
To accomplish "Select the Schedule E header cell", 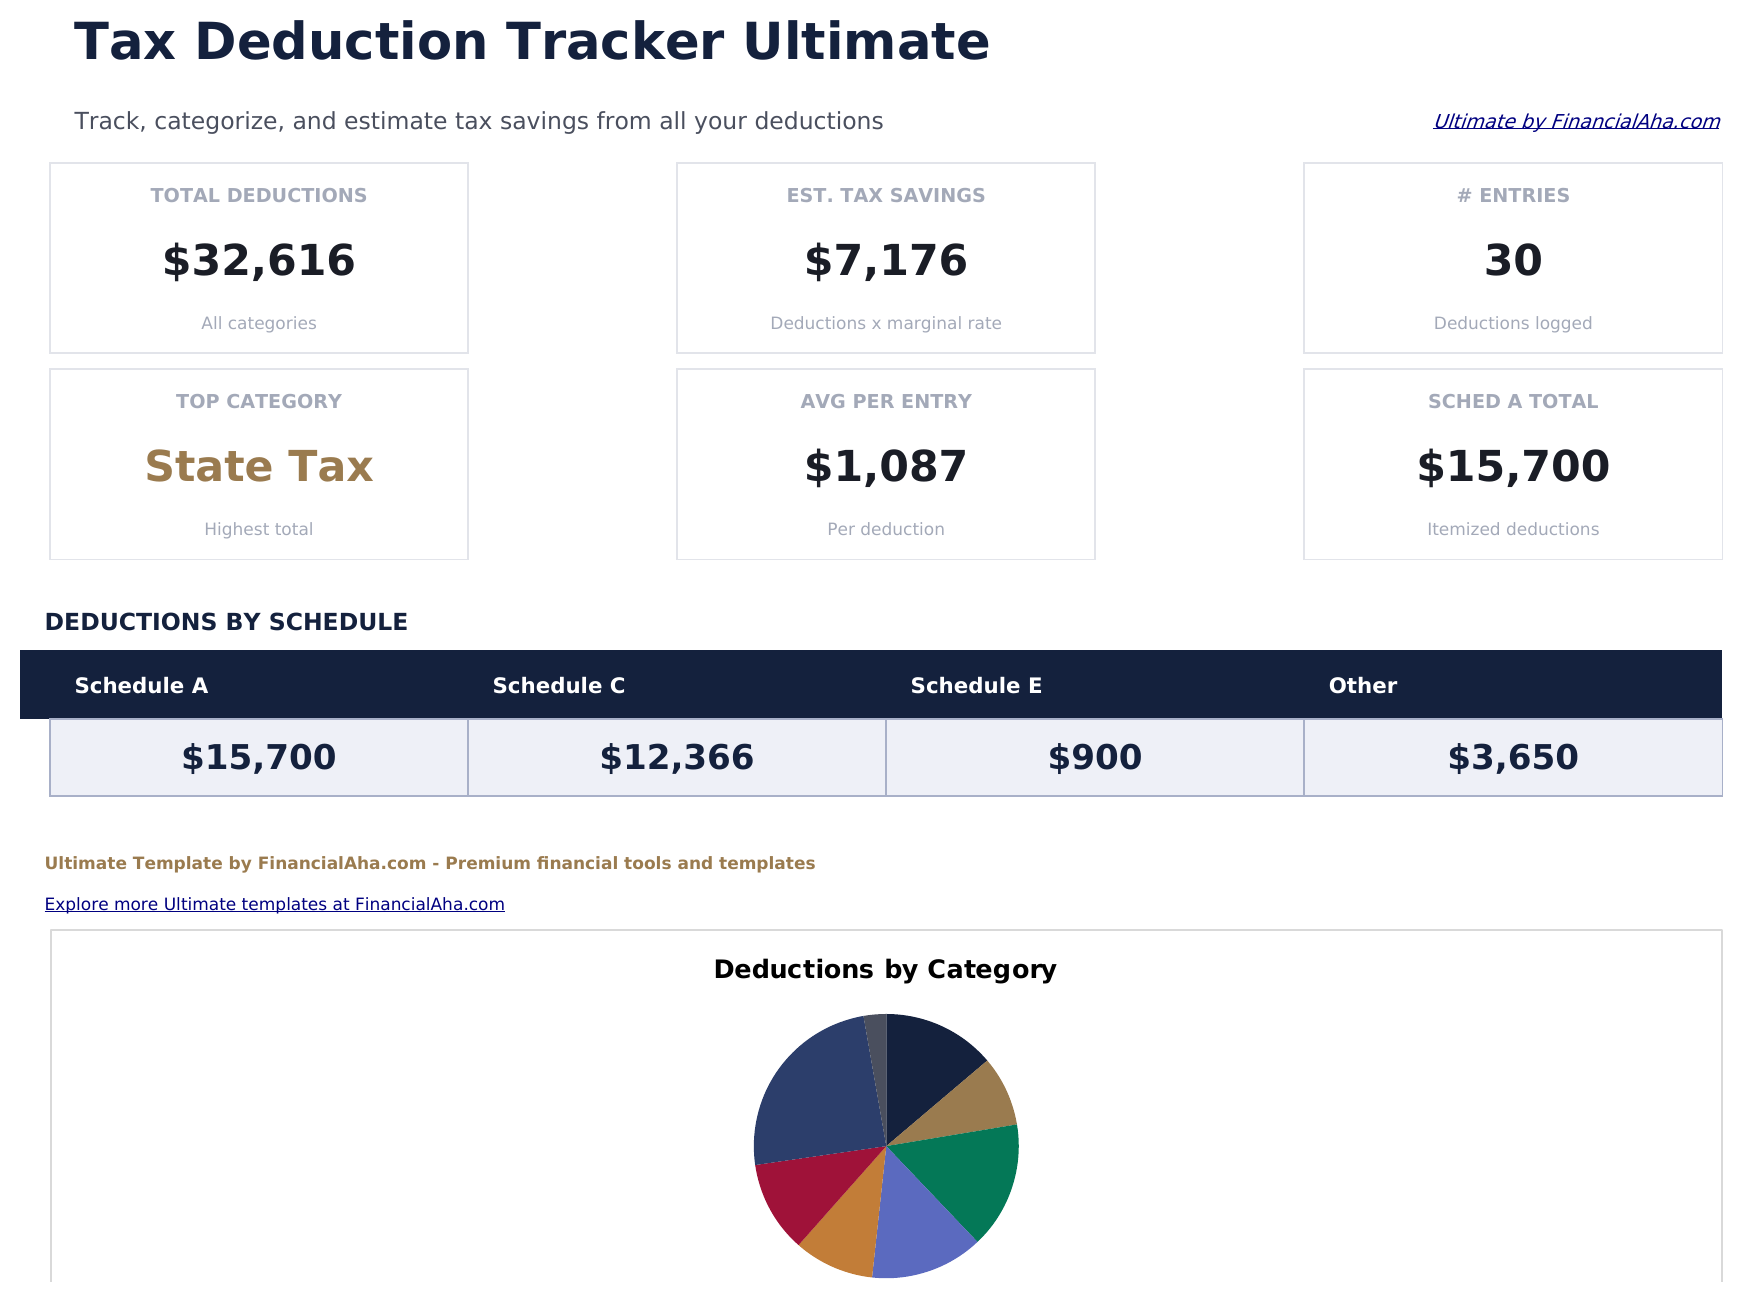I will coord(975,685).
